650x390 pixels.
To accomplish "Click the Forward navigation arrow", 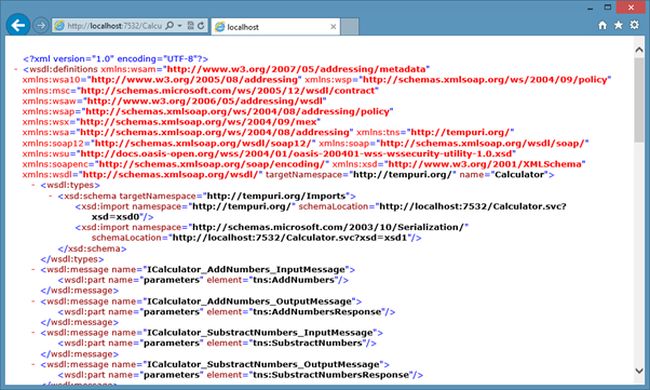I will point(41,26).
